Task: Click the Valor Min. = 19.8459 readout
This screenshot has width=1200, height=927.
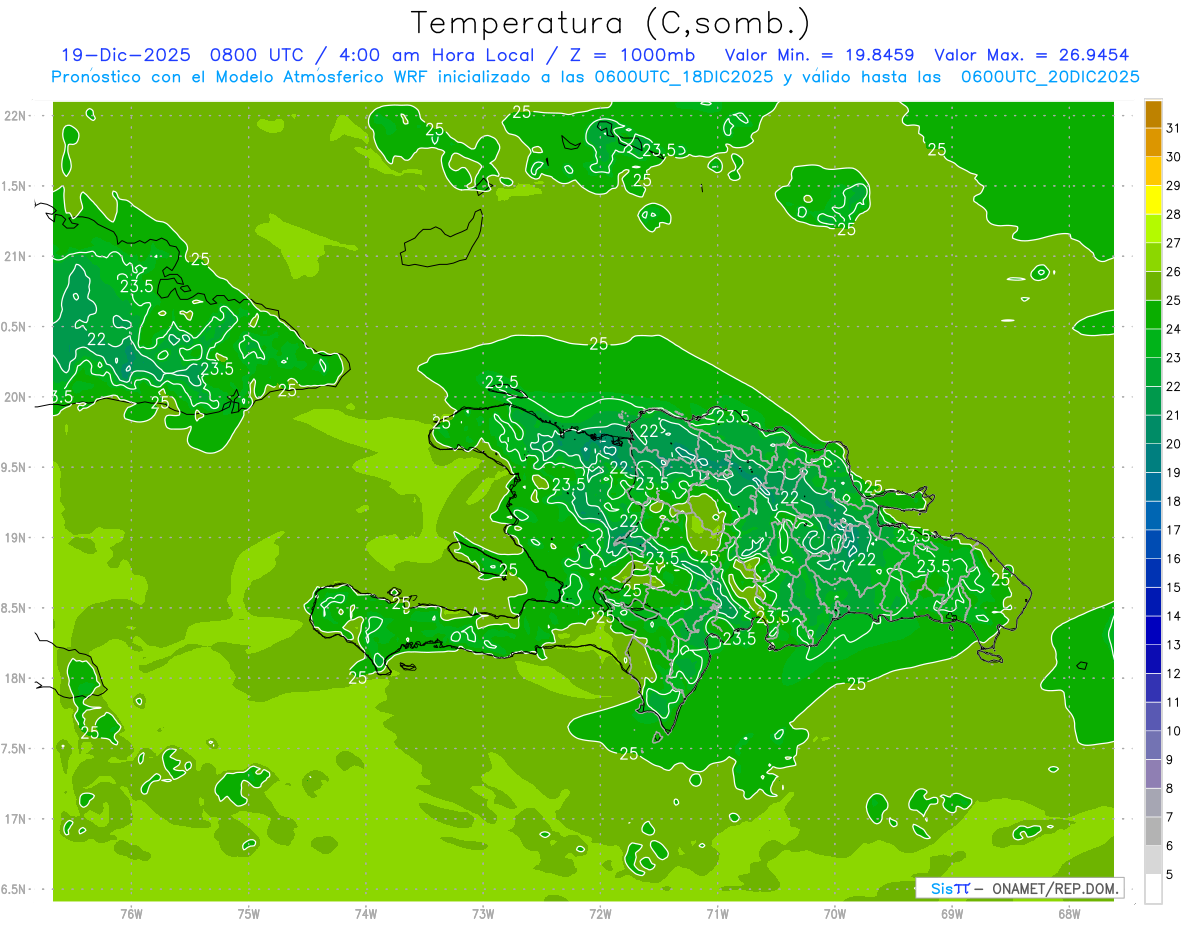Action: (x=819, y=55)
